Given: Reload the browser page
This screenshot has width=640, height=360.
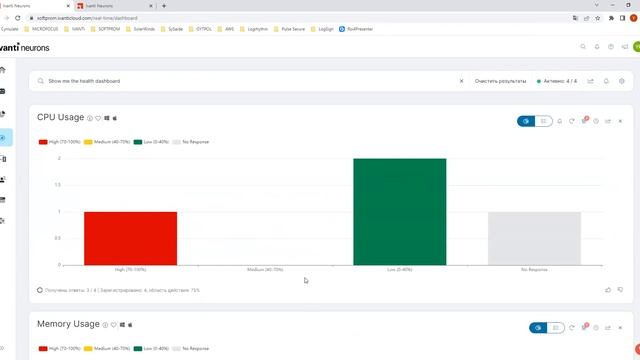Looking at the screenshot, I should pos(18,18).
